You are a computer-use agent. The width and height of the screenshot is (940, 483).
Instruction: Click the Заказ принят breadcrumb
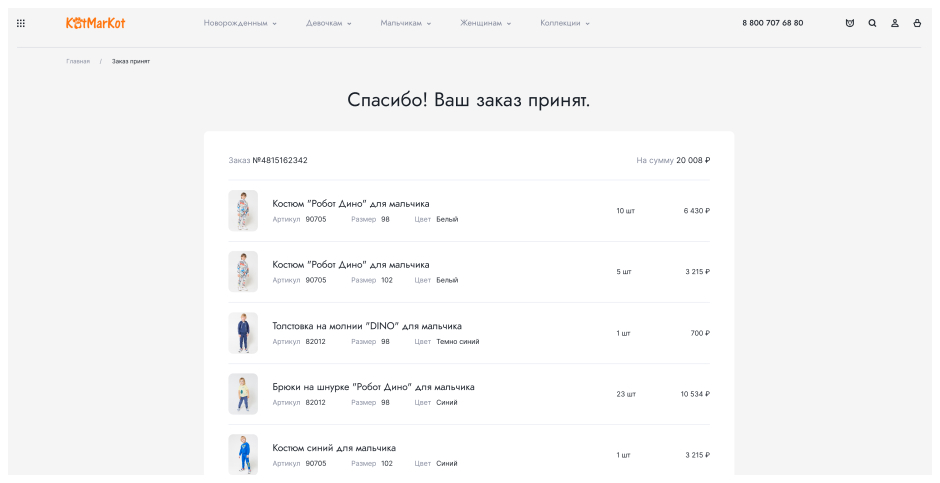(x=131, y=62)
